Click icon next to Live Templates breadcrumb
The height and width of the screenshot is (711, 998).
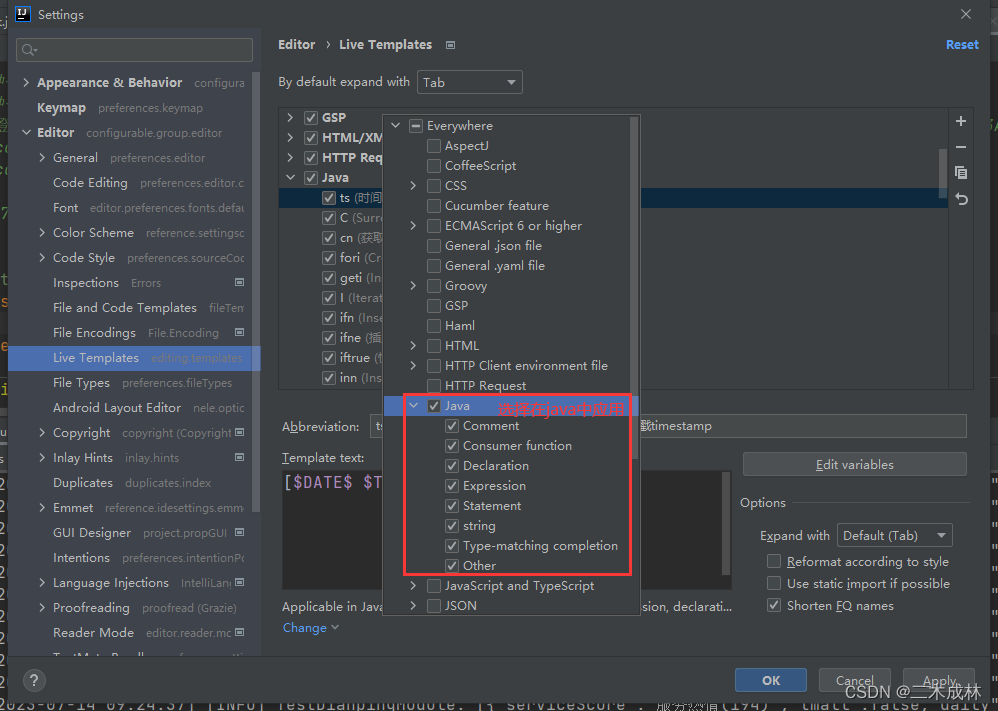(x=451, y=45)
